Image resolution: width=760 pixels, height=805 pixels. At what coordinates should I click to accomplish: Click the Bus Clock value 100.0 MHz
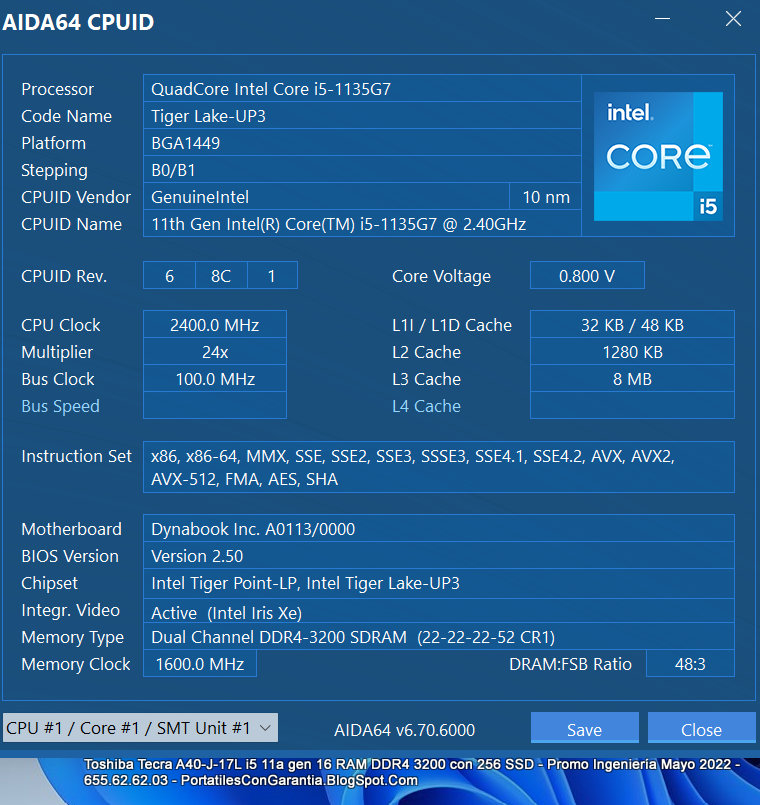pyautogui.click(x=215, y=379)
